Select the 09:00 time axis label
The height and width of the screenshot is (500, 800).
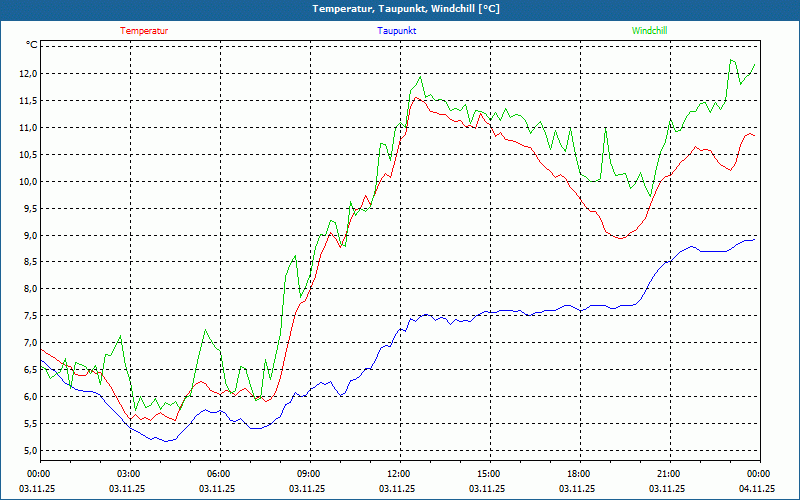tap(309, 474)
